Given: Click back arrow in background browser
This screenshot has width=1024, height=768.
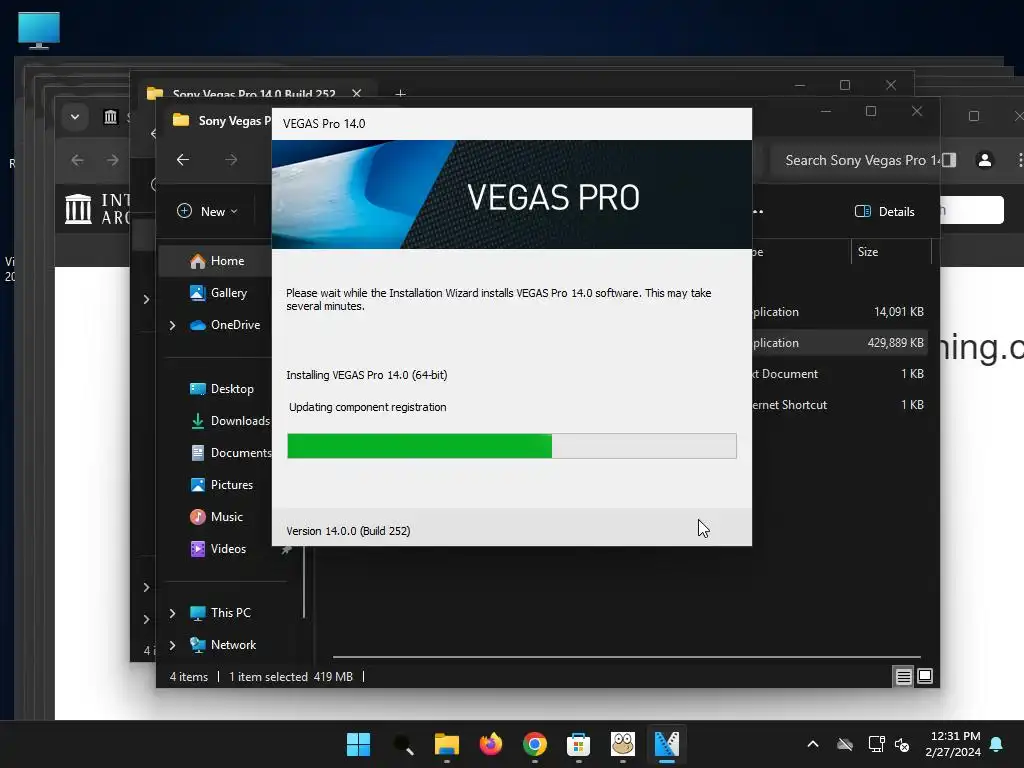Looking at the screenshot, I should [x=78, y=160].
